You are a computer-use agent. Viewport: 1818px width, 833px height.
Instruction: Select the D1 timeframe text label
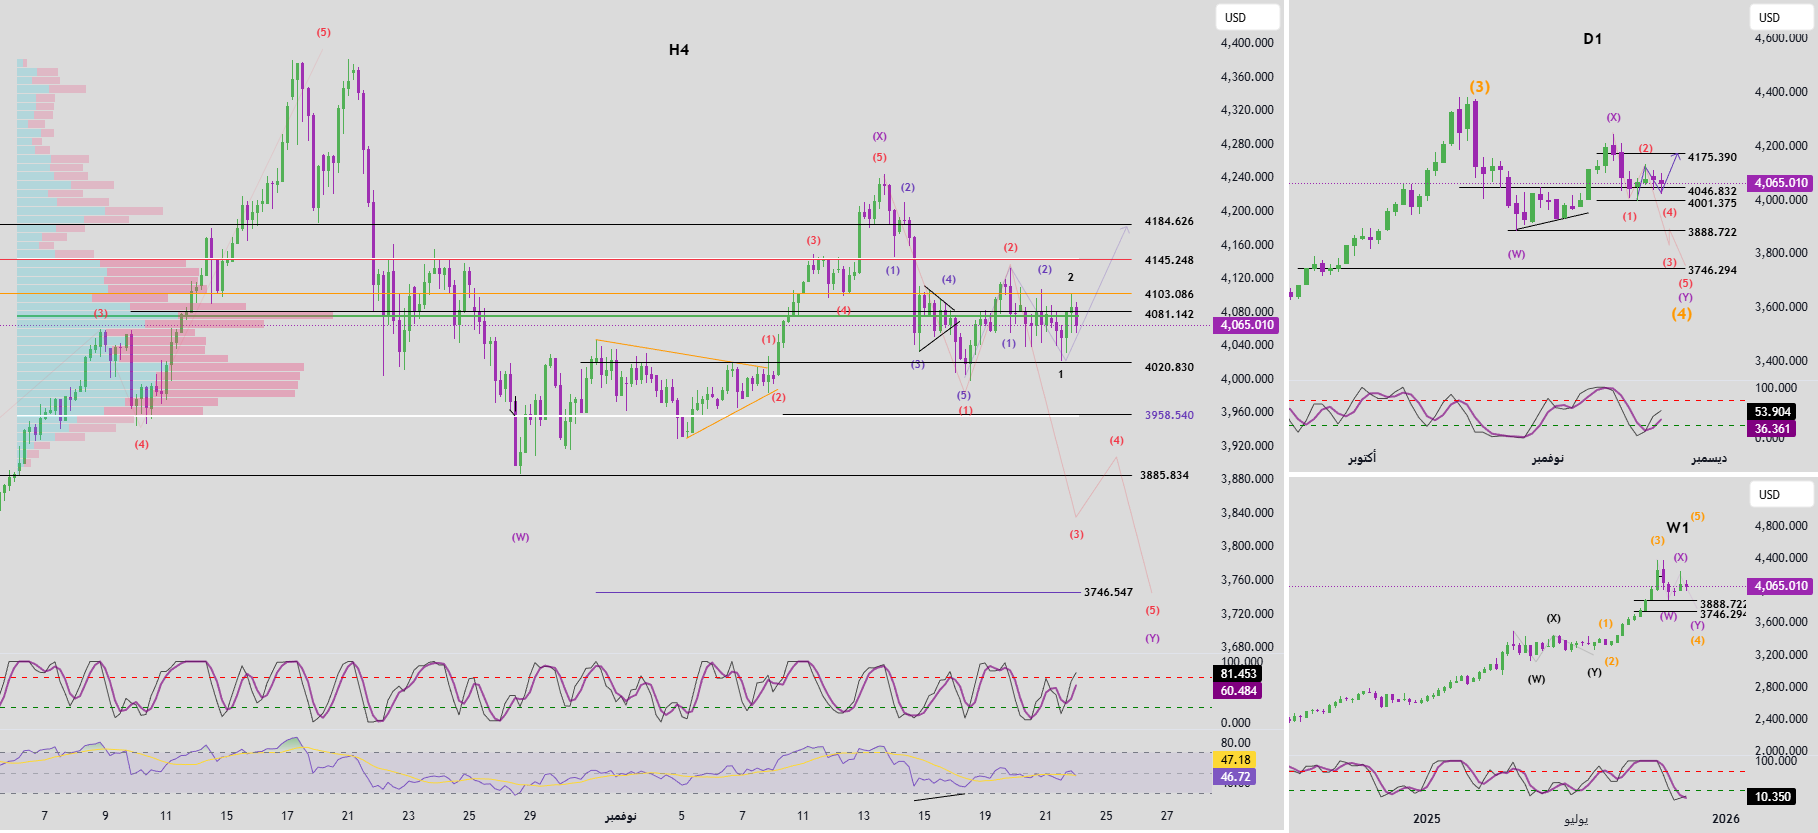(x=1592, y=39)
